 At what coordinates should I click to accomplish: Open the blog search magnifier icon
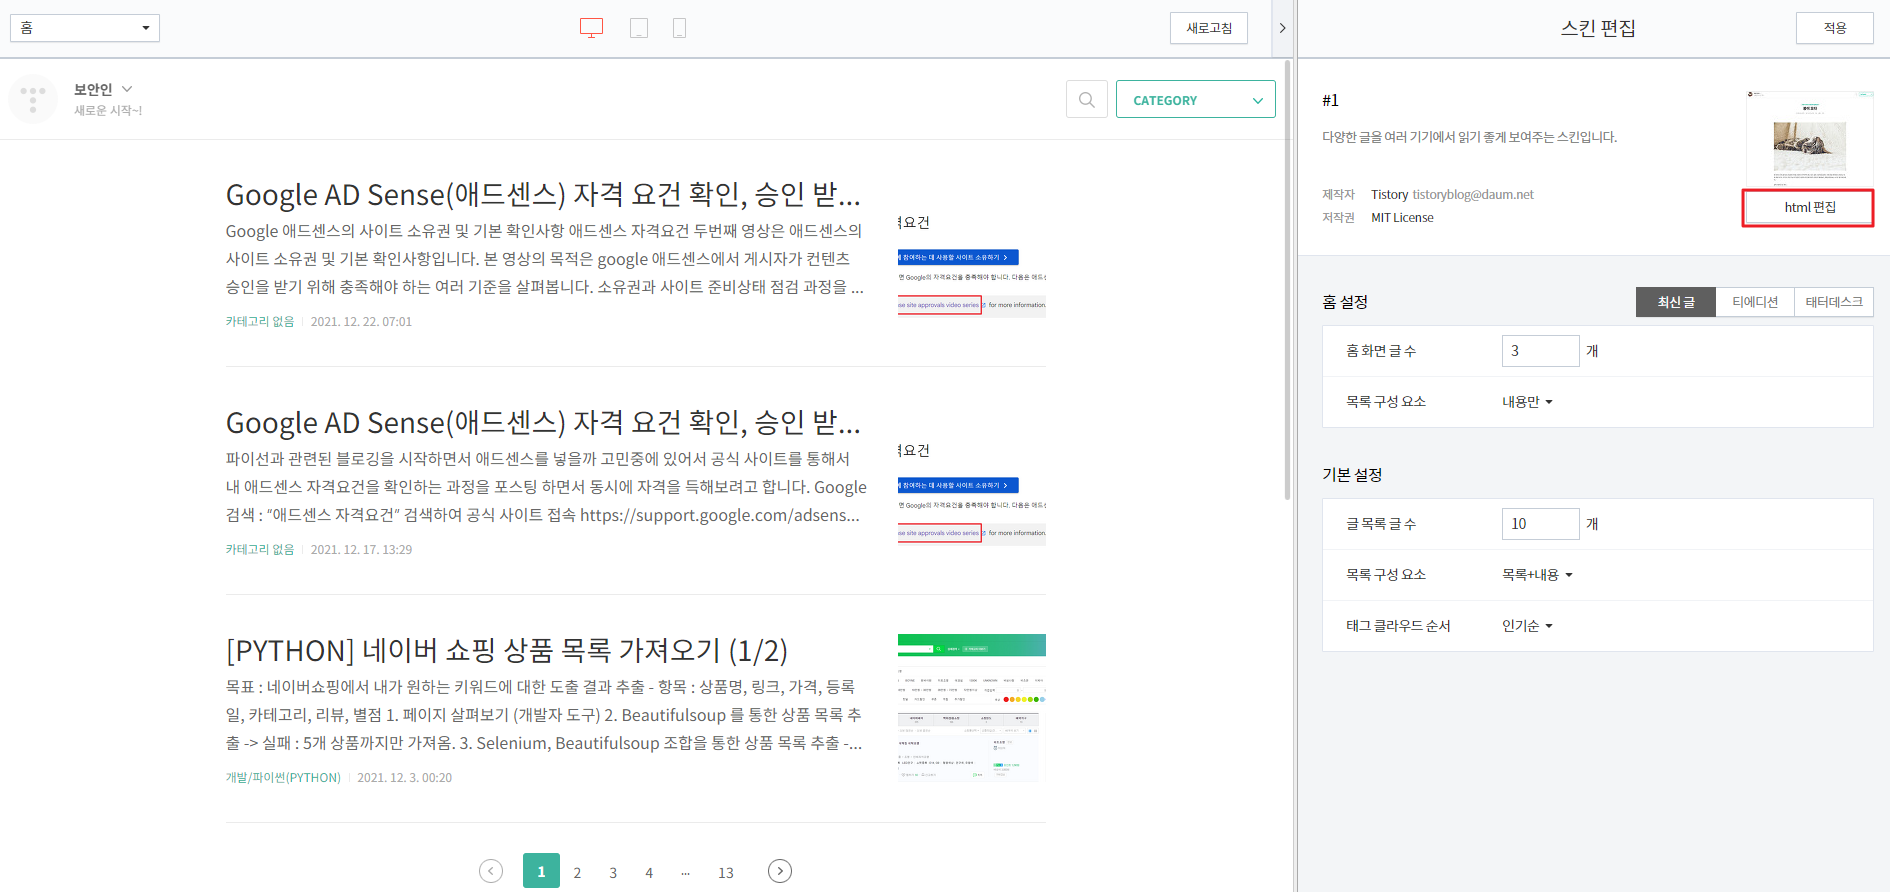tap(1086, 99)
